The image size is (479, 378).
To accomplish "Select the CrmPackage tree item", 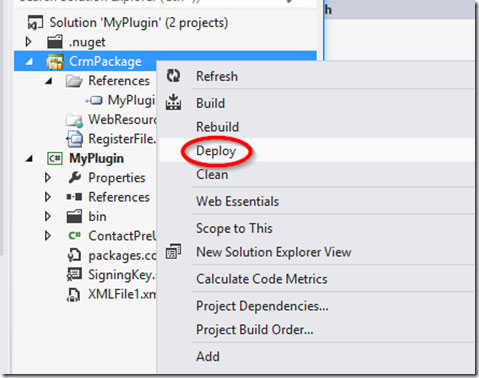I will (x=105, y=62).
